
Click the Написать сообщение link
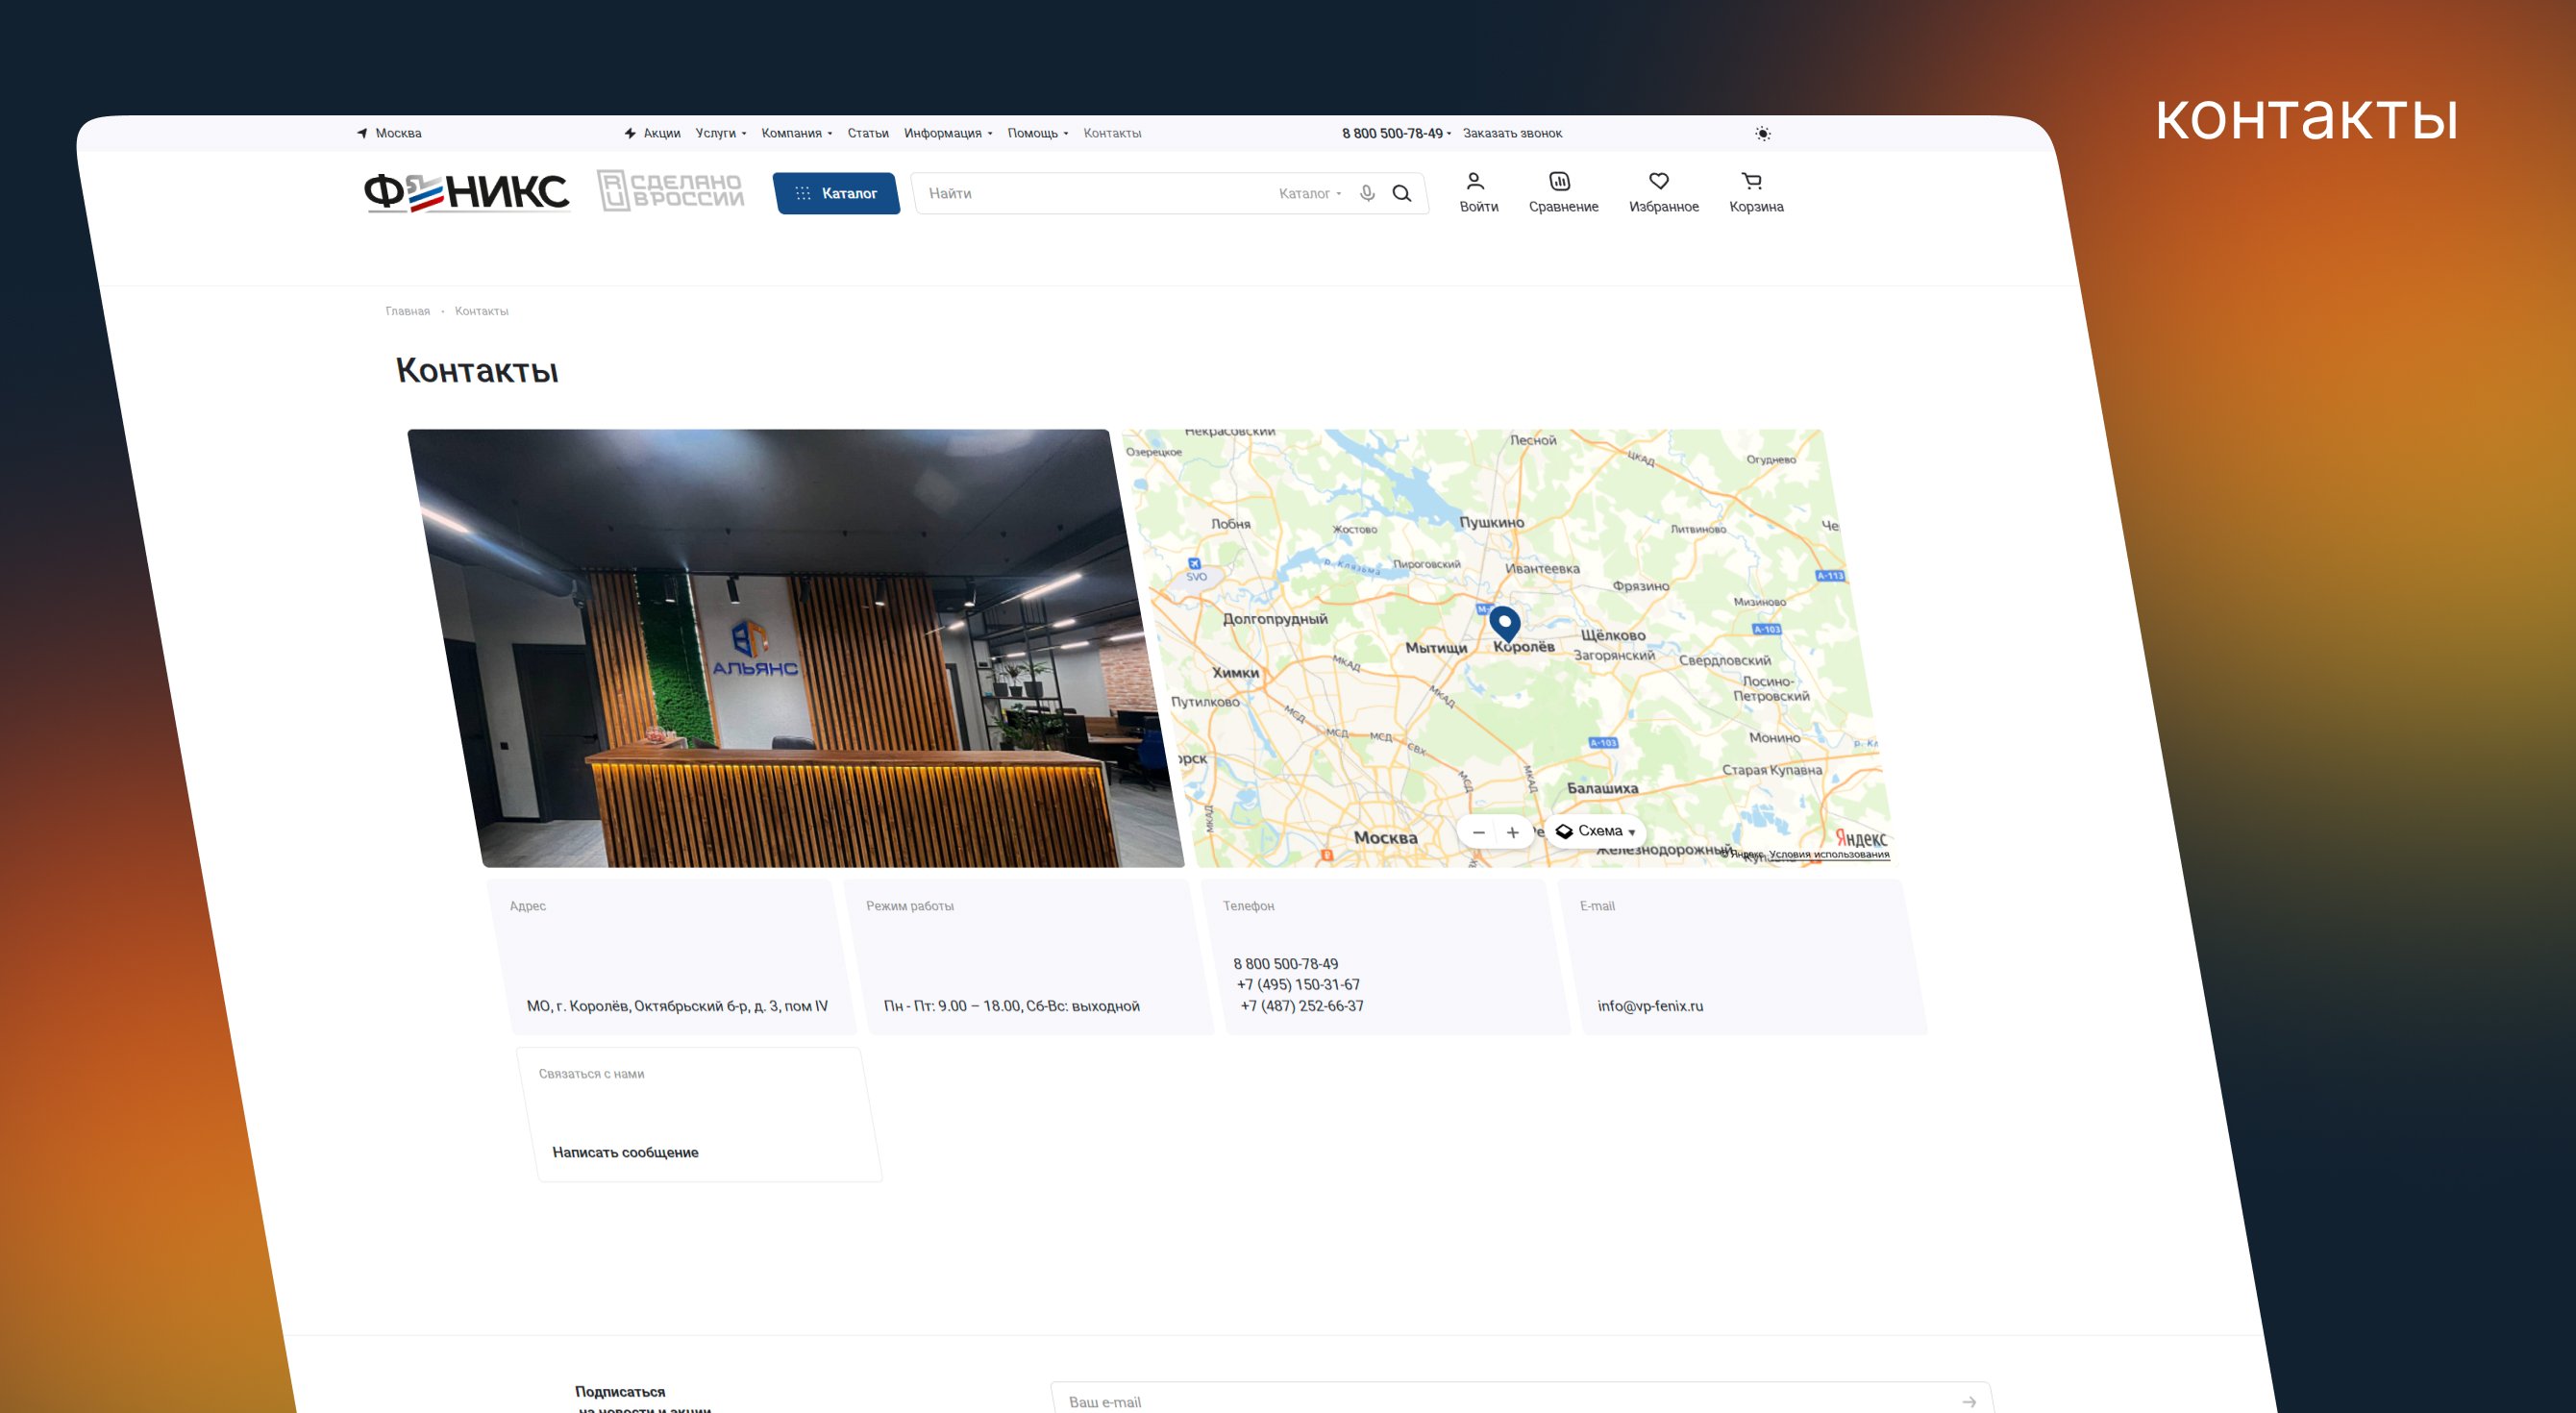tap(625, 1152)
